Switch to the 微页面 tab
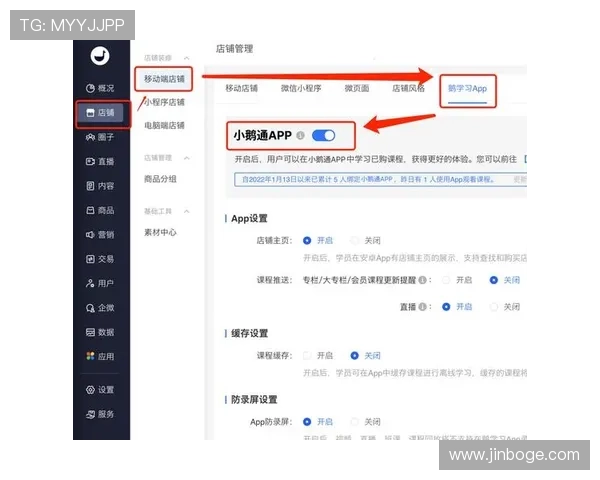This screenshot has height=480, width=600. click(357, 88)
